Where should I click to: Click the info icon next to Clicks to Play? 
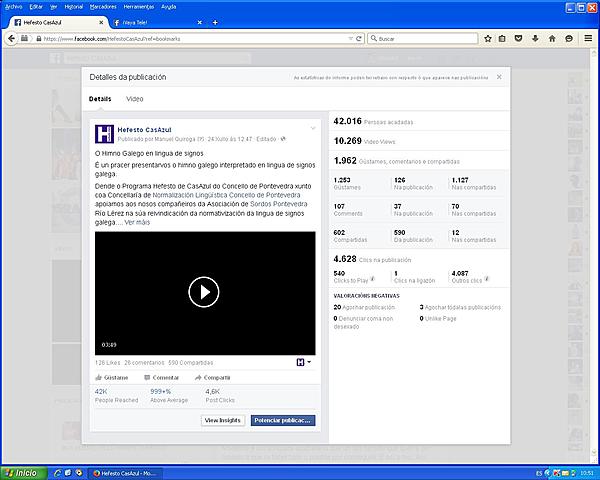pyautogui.click(x=373, y=279)
